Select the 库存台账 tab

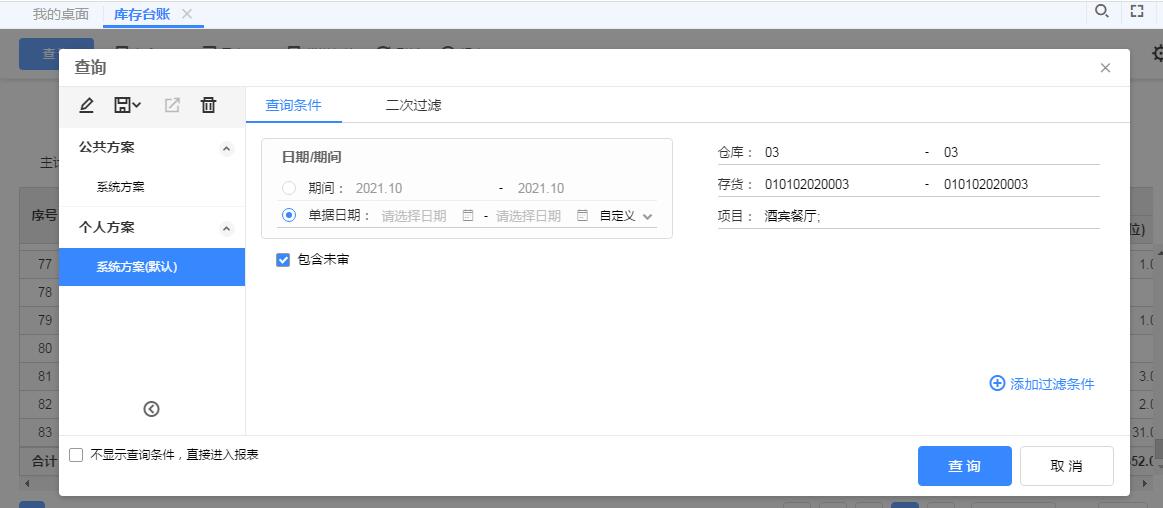(142, 14)
